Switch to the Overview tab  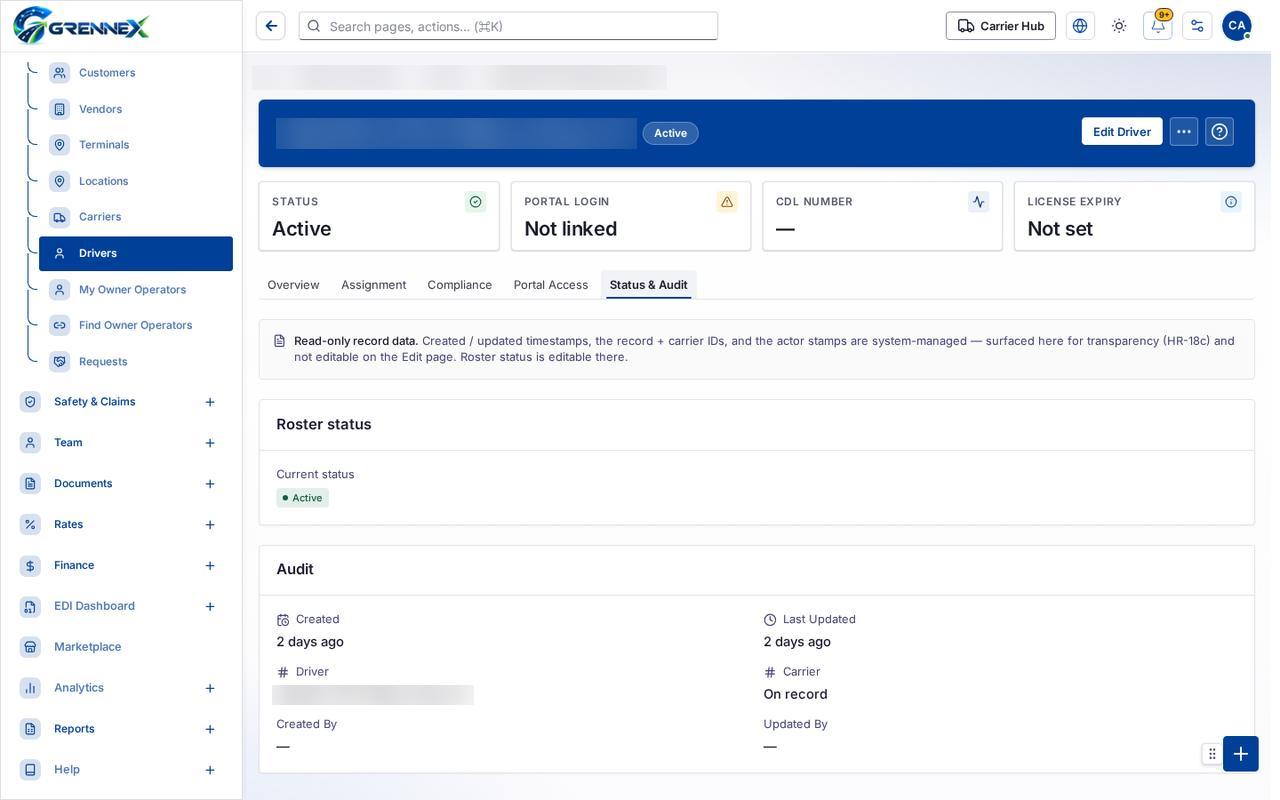[293, 285]
